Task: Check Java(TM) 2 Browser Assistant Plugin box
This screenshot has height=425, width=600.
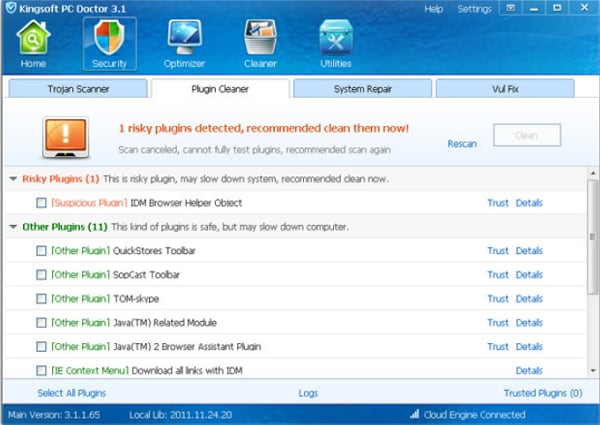Action: [x=41, y=347]
